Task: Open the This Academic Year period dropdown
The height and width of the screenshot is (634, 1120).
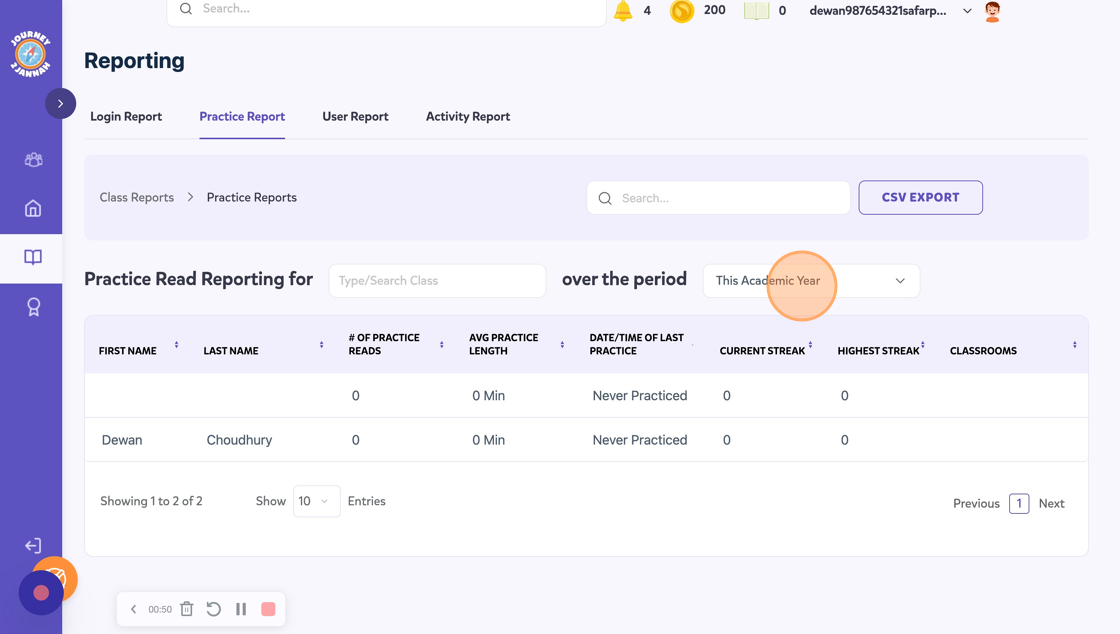Action: [x=811, y=281]
